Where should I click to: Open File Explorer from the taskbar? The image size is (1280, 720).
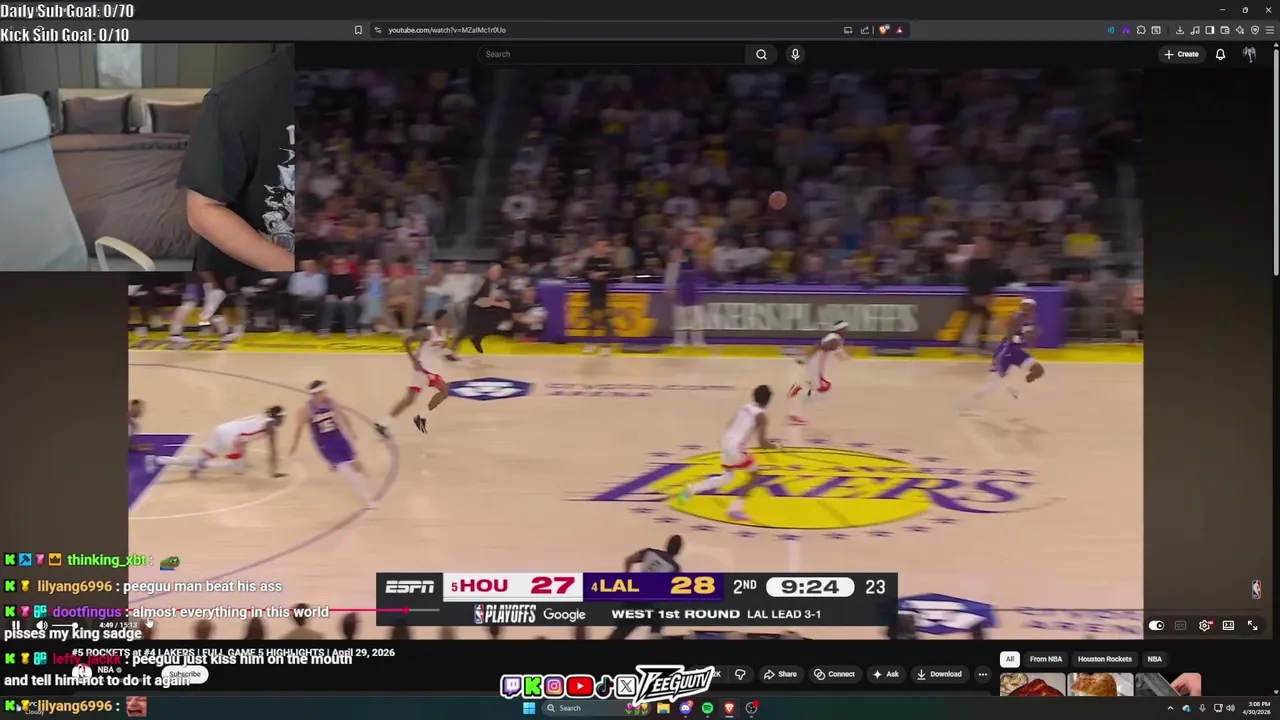(x=663, y=708)
